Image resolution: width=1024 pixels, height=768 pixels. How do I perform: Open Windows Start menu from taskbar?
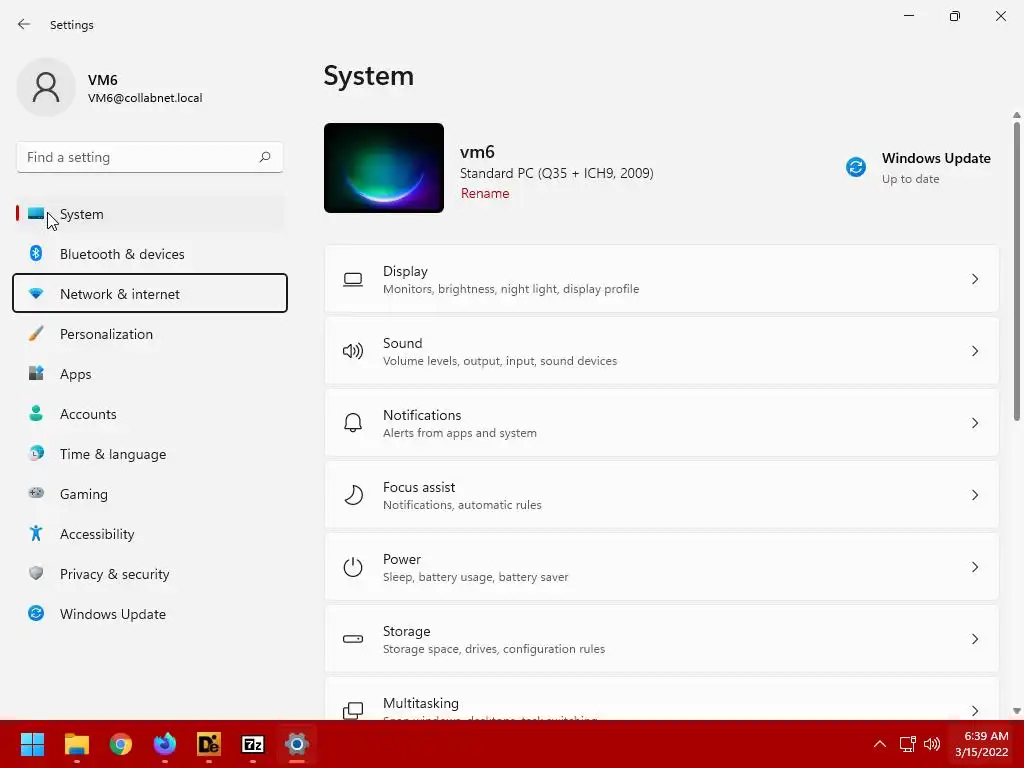coord(32,744)
